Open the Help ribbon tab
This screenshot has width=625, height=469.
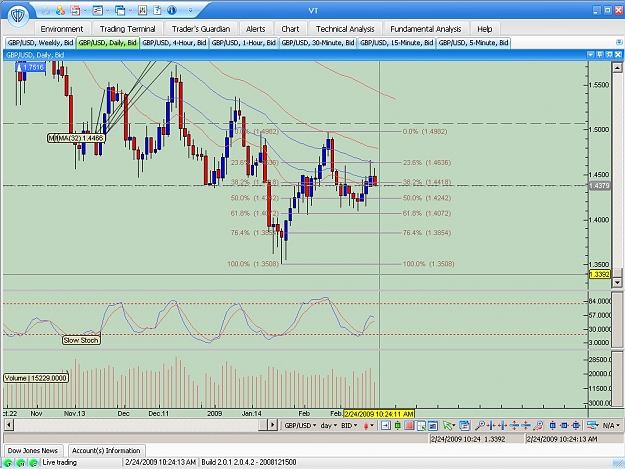tap(485, 29)
